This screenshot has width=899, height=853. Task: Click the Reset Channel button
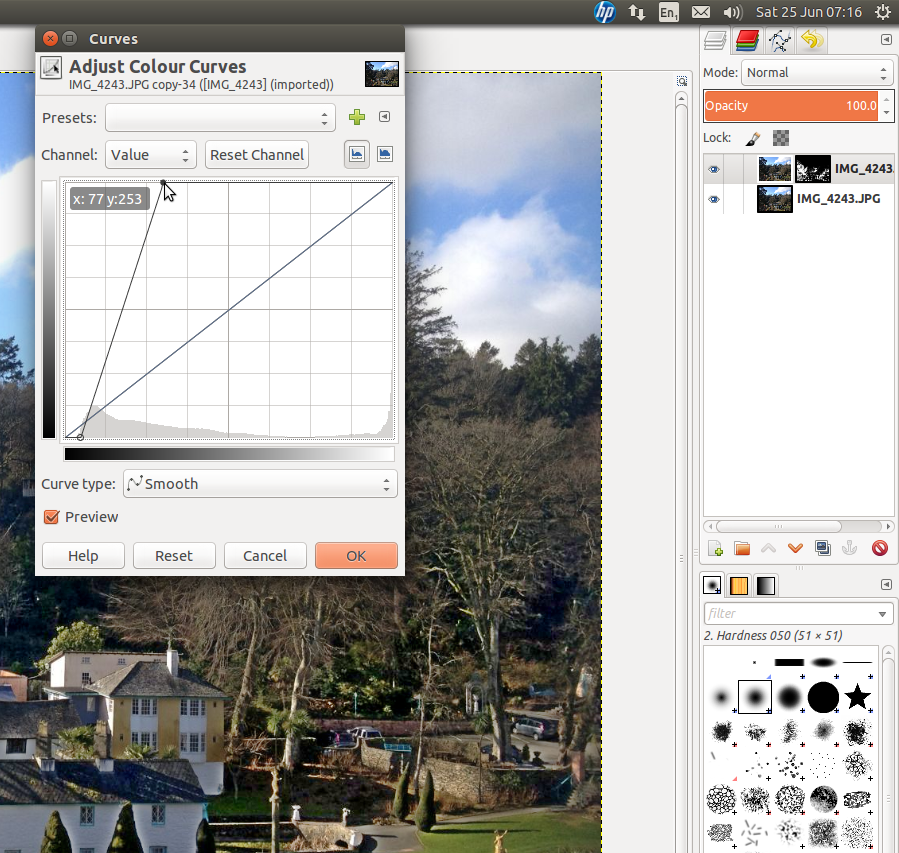(257, 155)
